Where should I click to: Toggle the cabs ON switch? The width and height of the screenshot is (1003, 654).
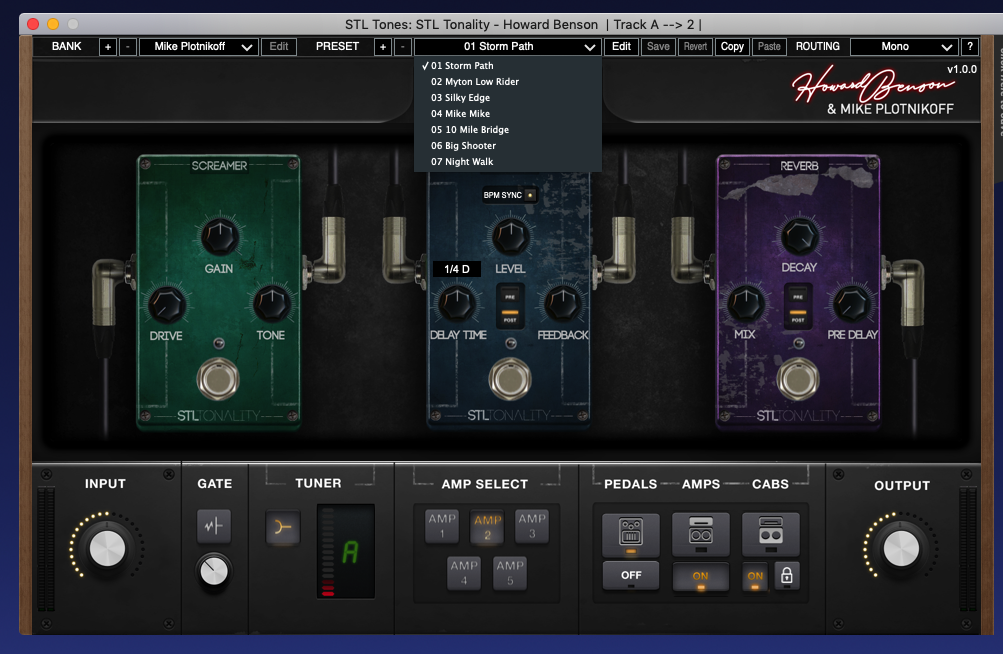[755, 576]
